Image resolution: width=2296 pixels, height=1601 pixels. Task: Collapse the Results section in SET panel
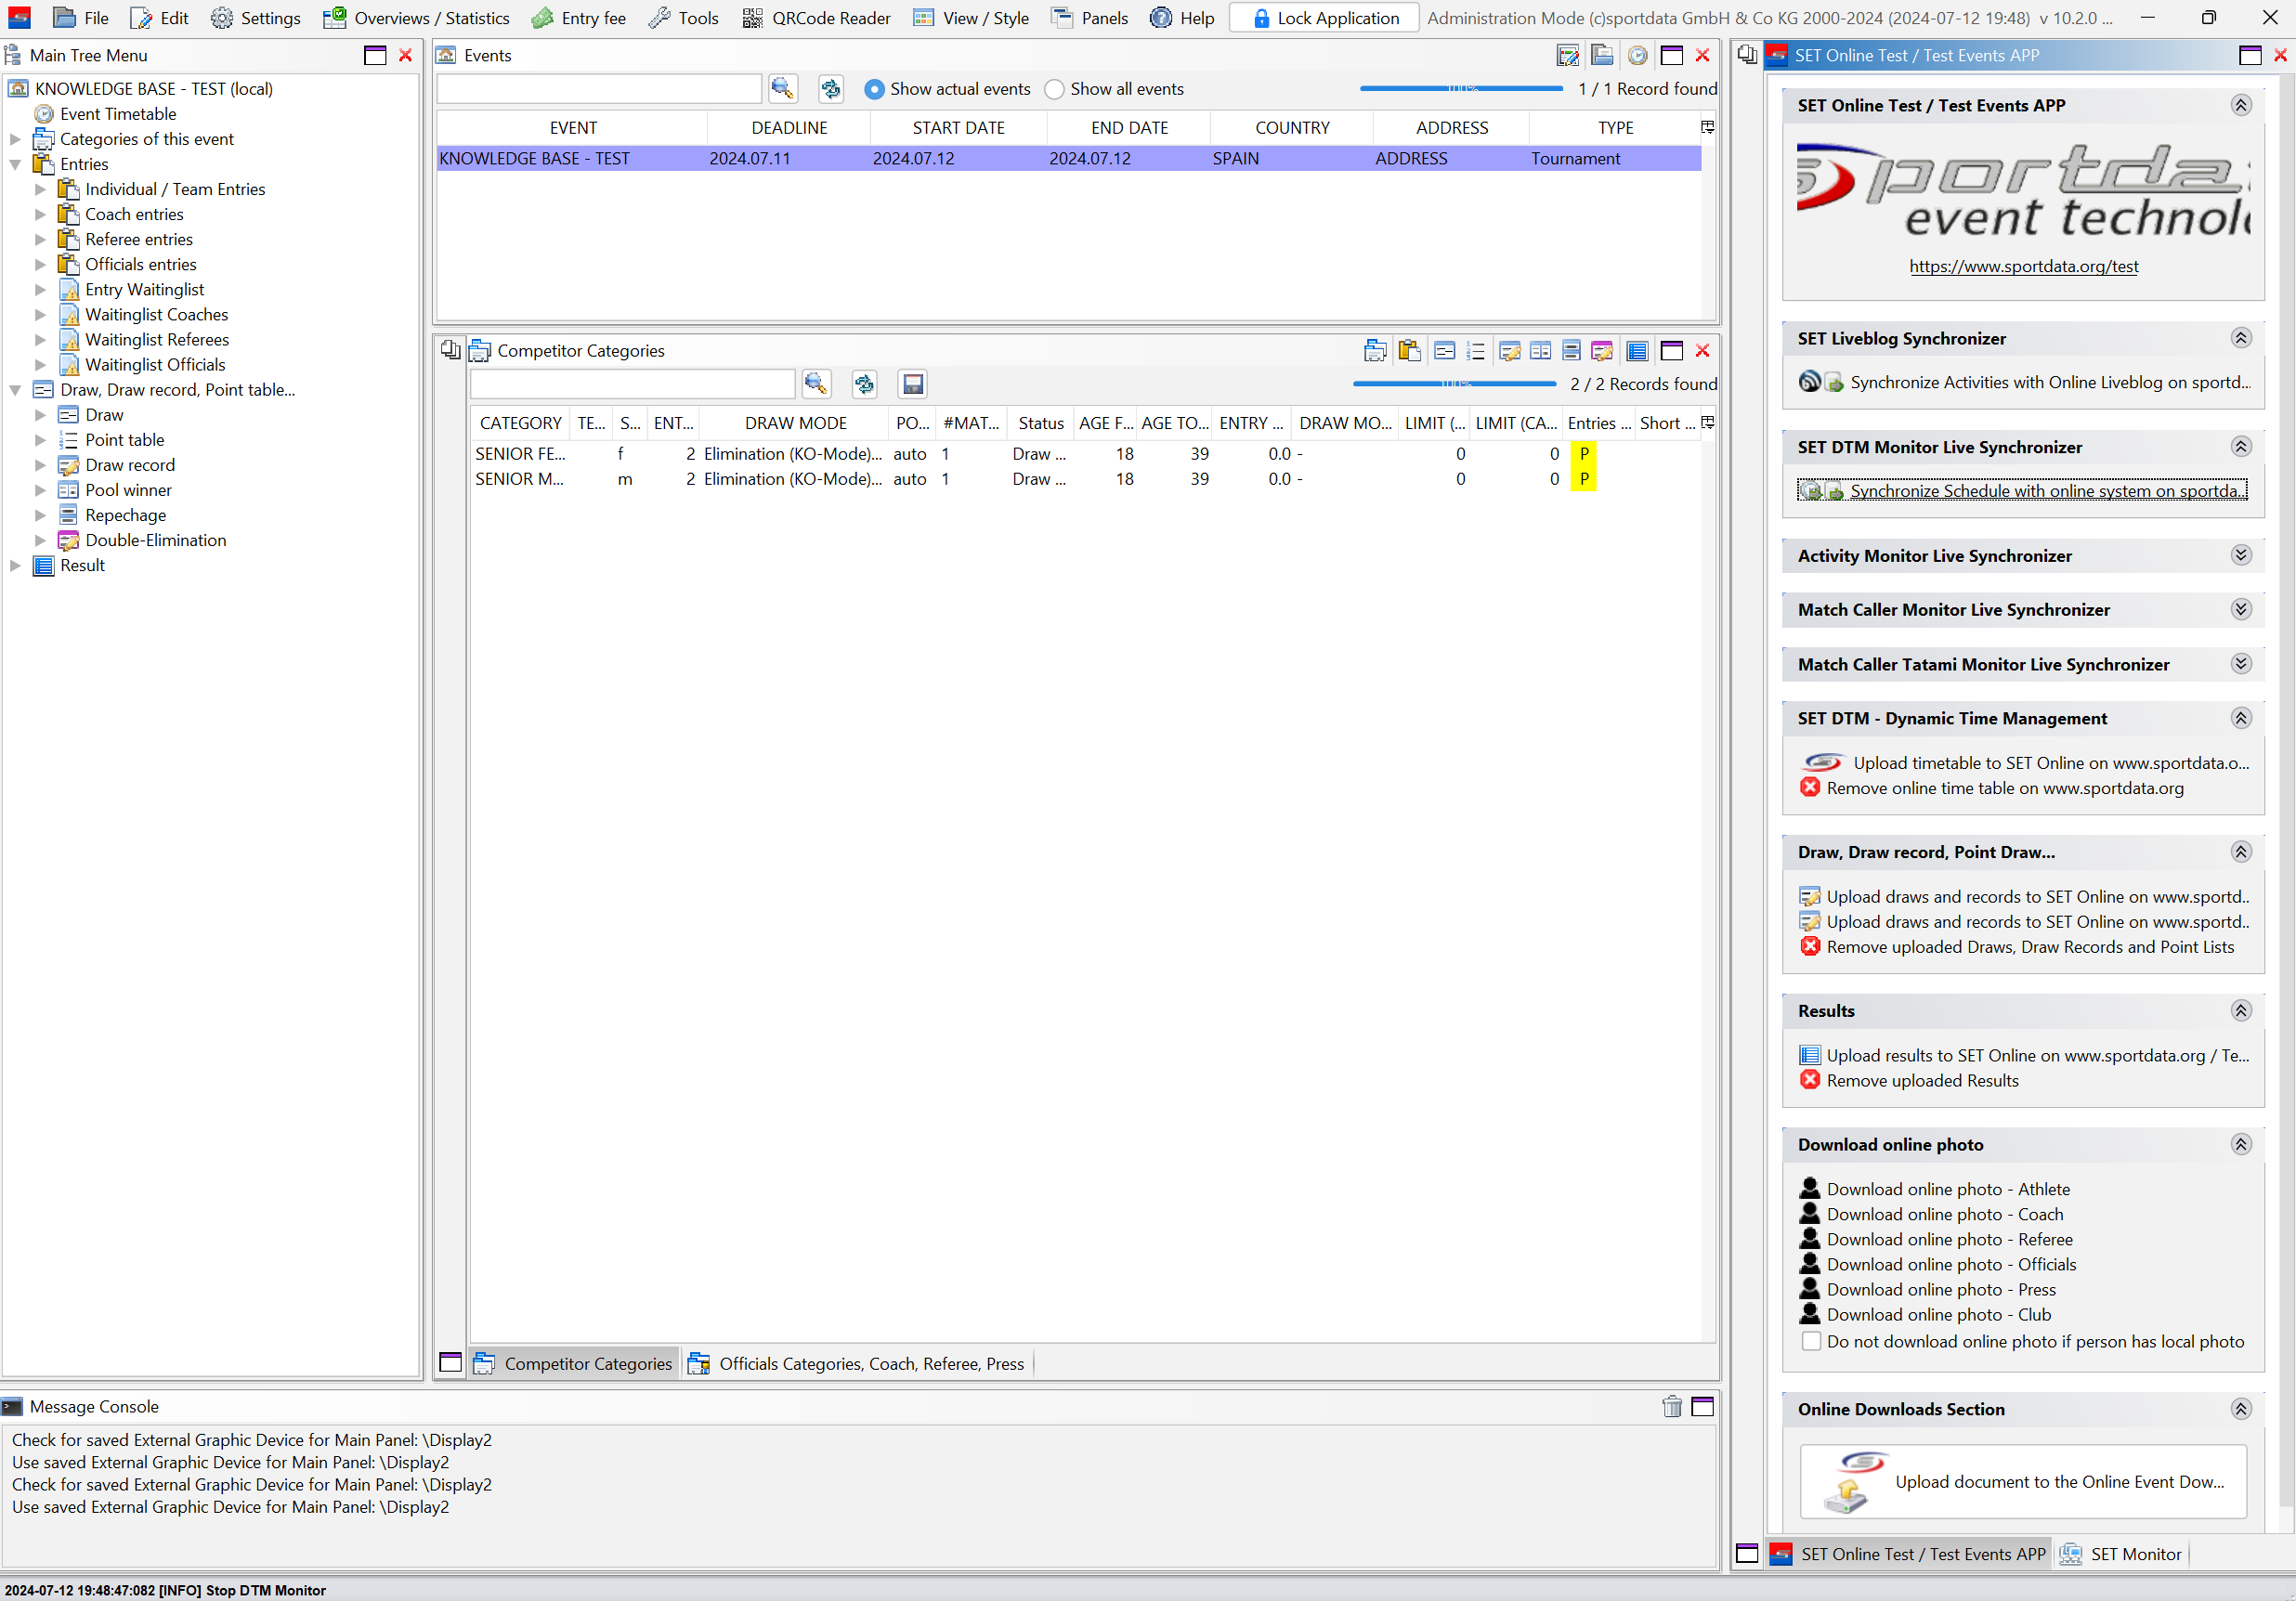tap(2240, 1011)
